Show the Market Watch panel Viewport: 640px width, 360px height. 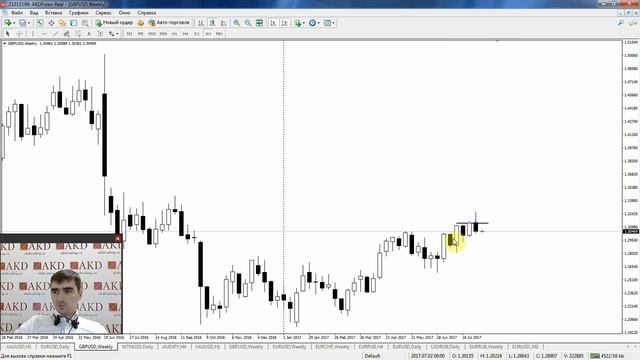coord(40,23)
